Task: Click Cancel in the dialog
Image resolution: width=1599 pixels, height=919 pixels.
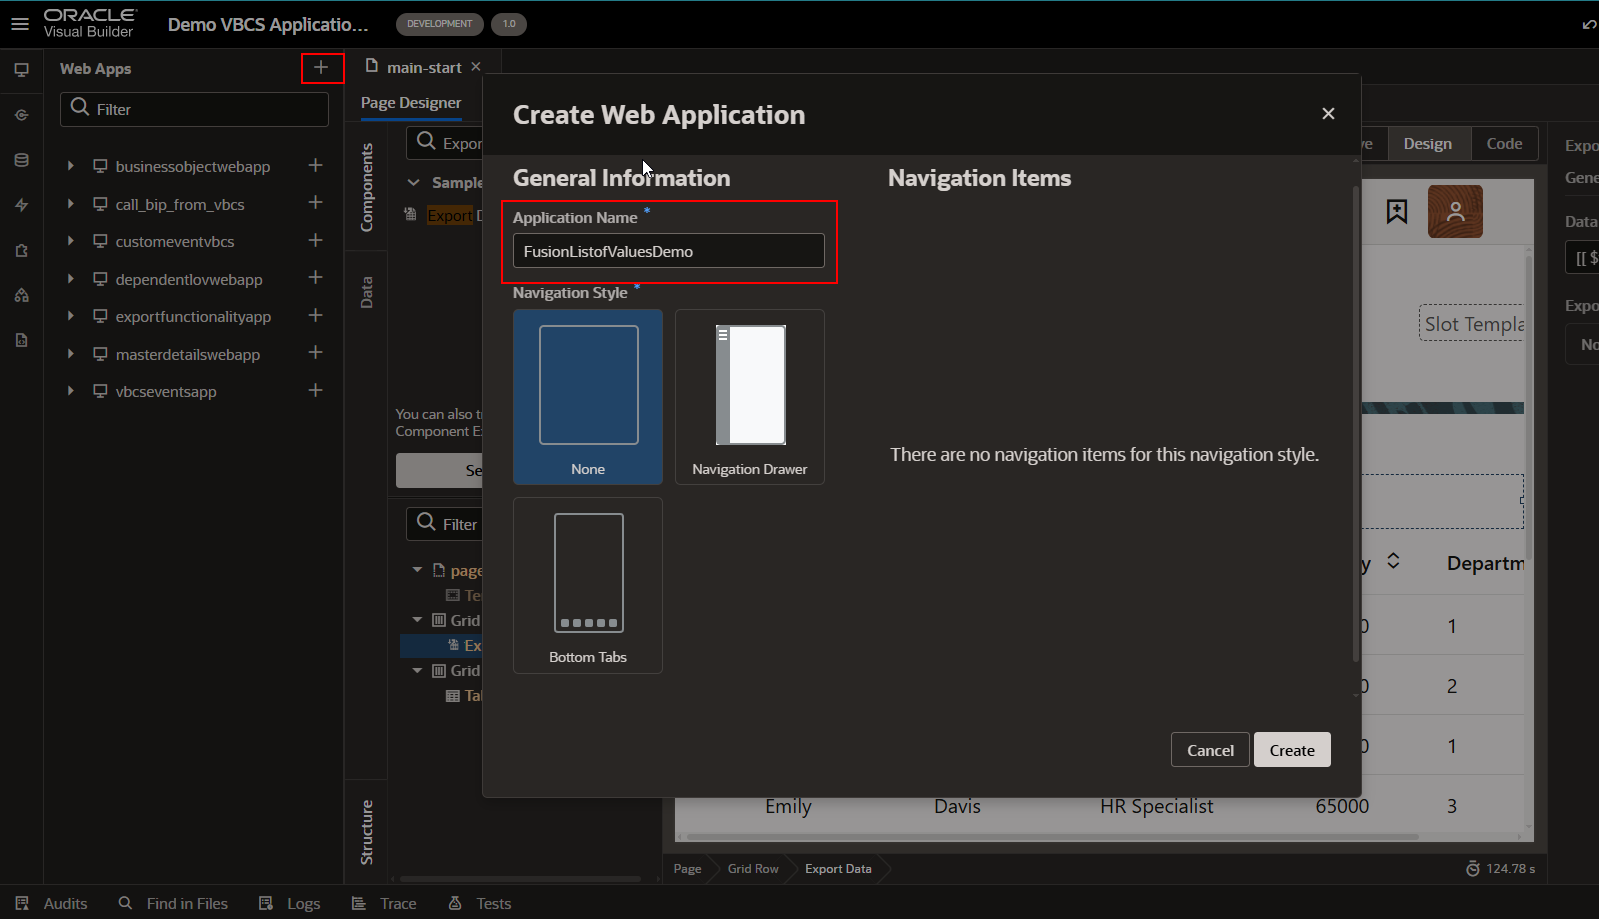Action: click(1210, 750)
